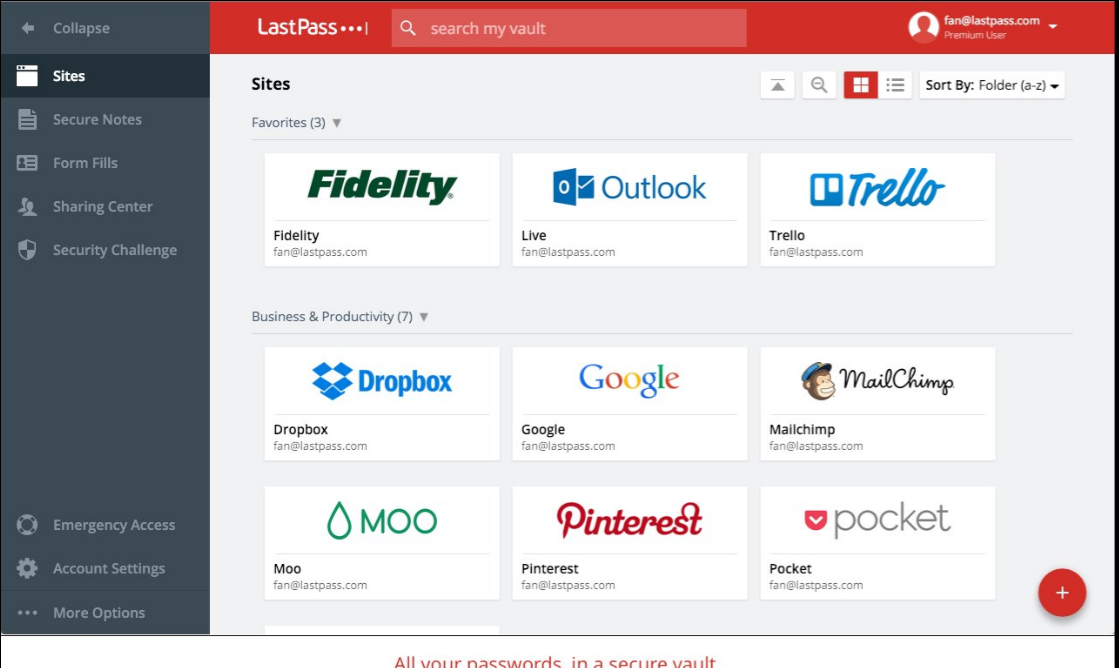Click the LastPass logo
Viewport: 1119px width, 668px height.
(313, 28)
